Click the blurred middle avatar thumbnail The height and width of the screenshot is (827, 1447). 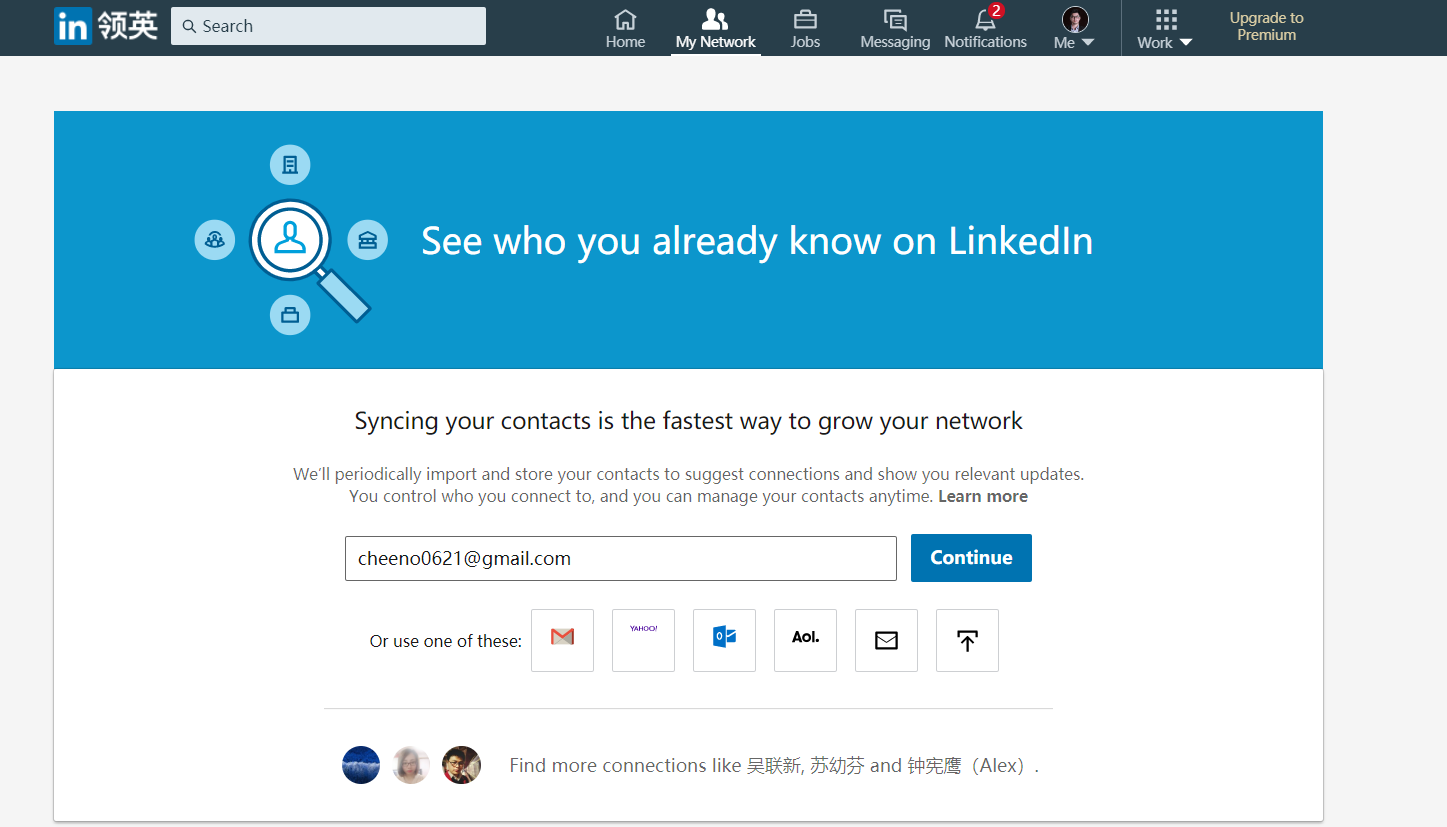pos(411,765)
